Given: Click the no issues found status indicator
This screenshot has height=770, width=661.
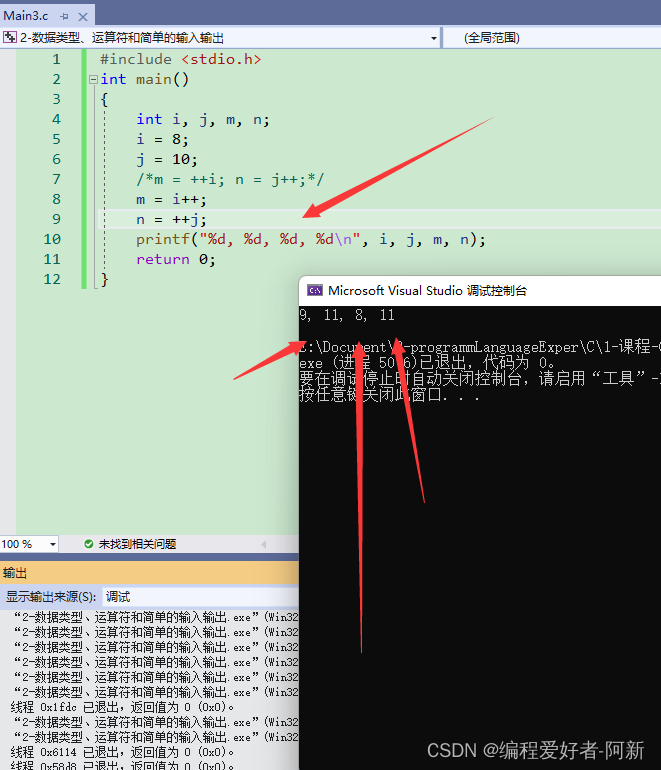Looking at the screenshot, I should point(130,544).
